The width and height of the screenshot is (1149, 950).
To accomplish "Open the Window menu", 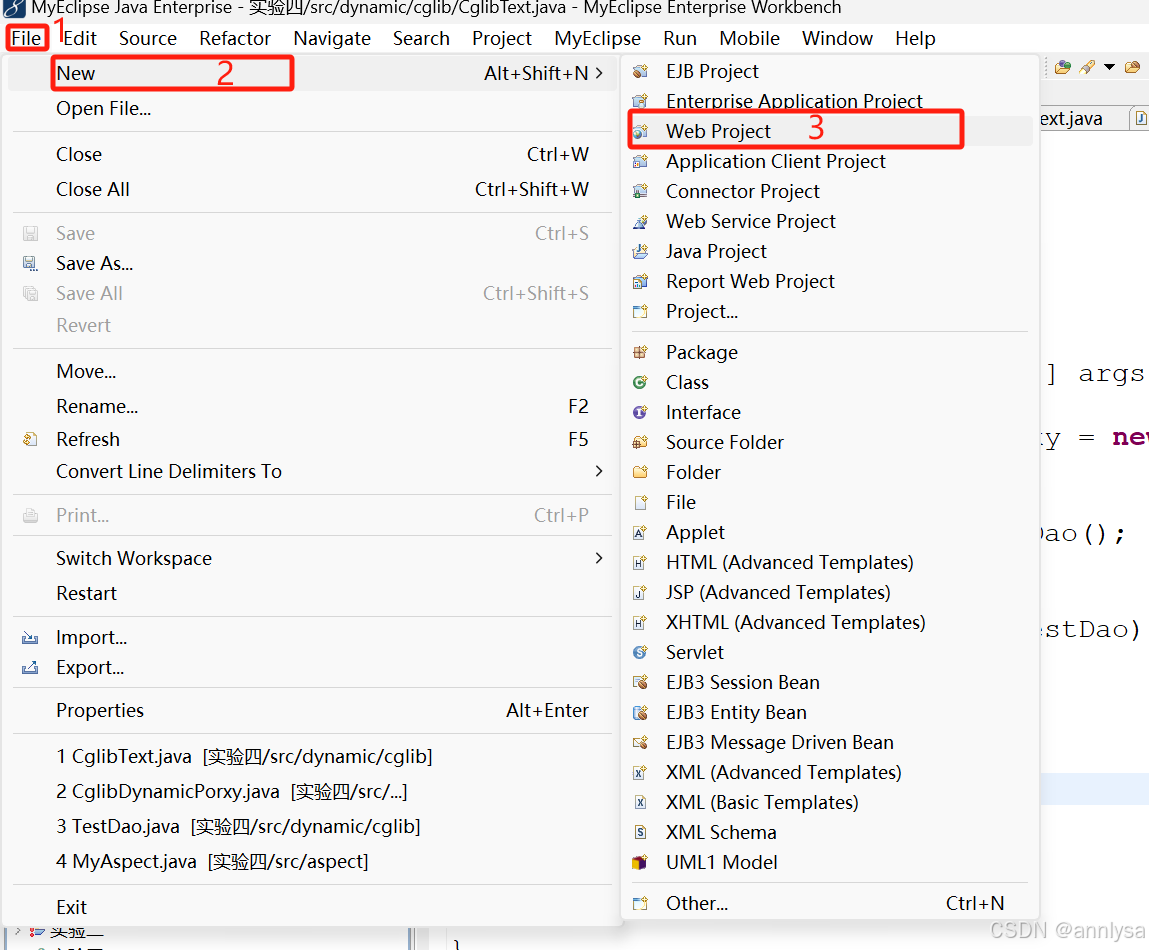I will click(837, 38).
